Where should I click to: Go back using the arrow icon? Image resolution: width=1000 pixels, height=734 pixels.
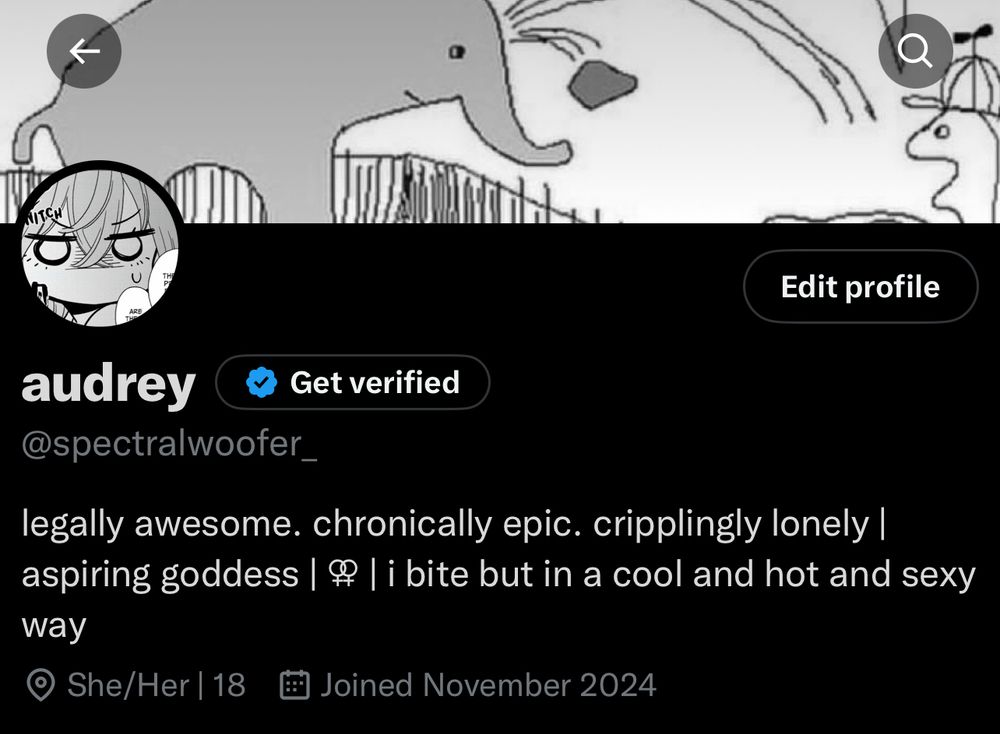(x=84, y=51)
